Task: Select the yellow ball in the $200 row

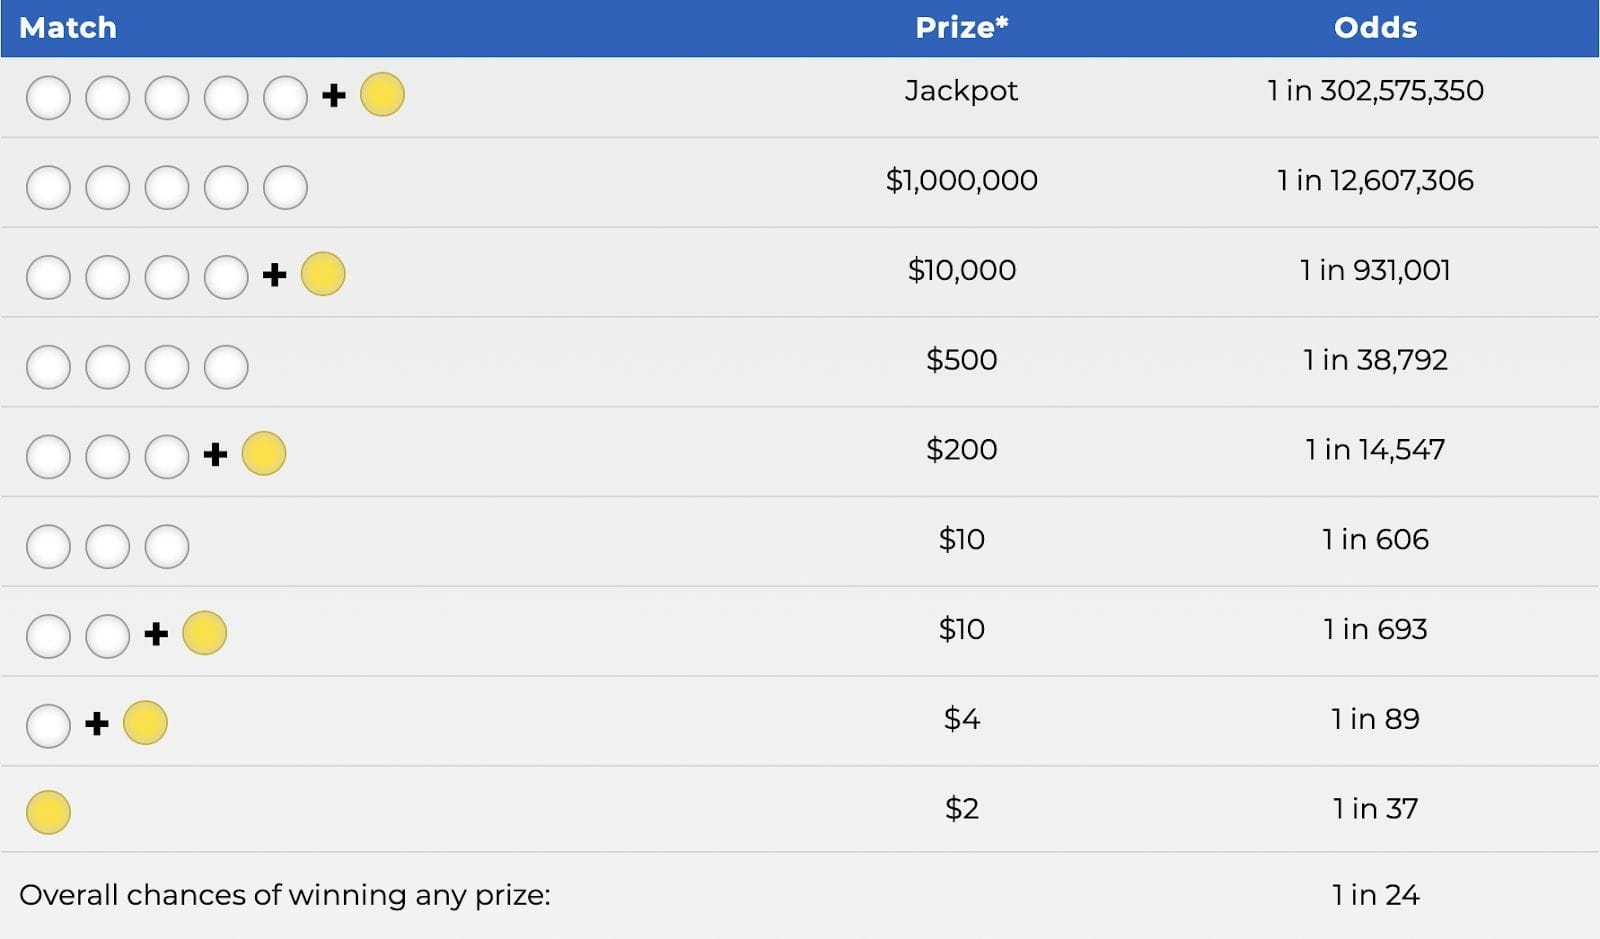Action: click(264, 453)
